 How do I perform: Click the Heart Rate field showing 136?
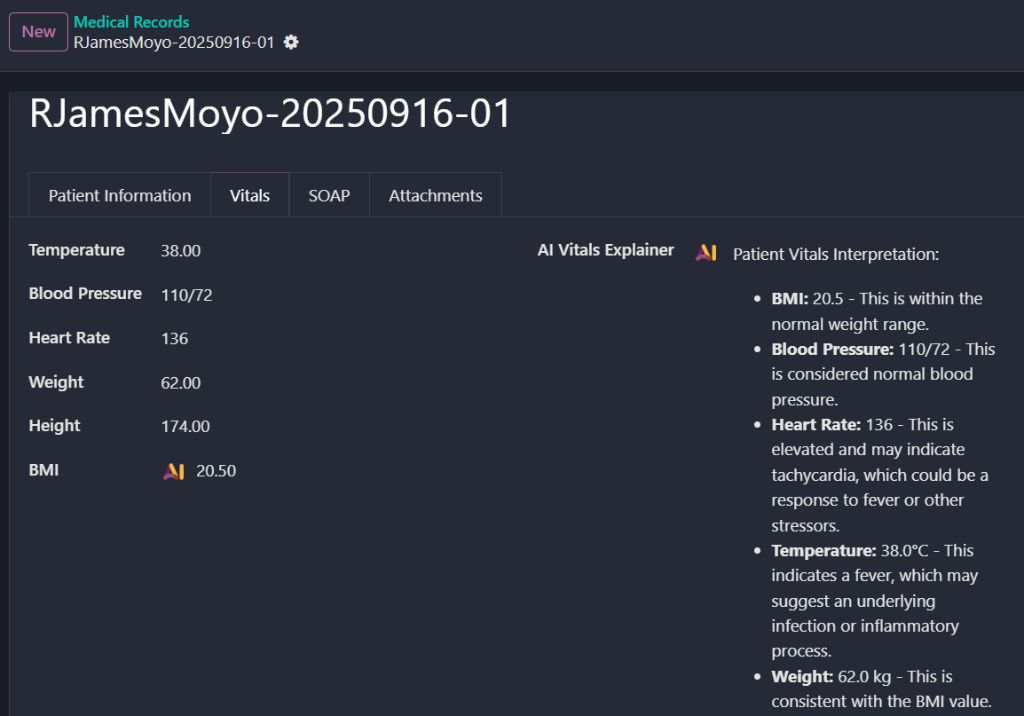tap(174, 338)
